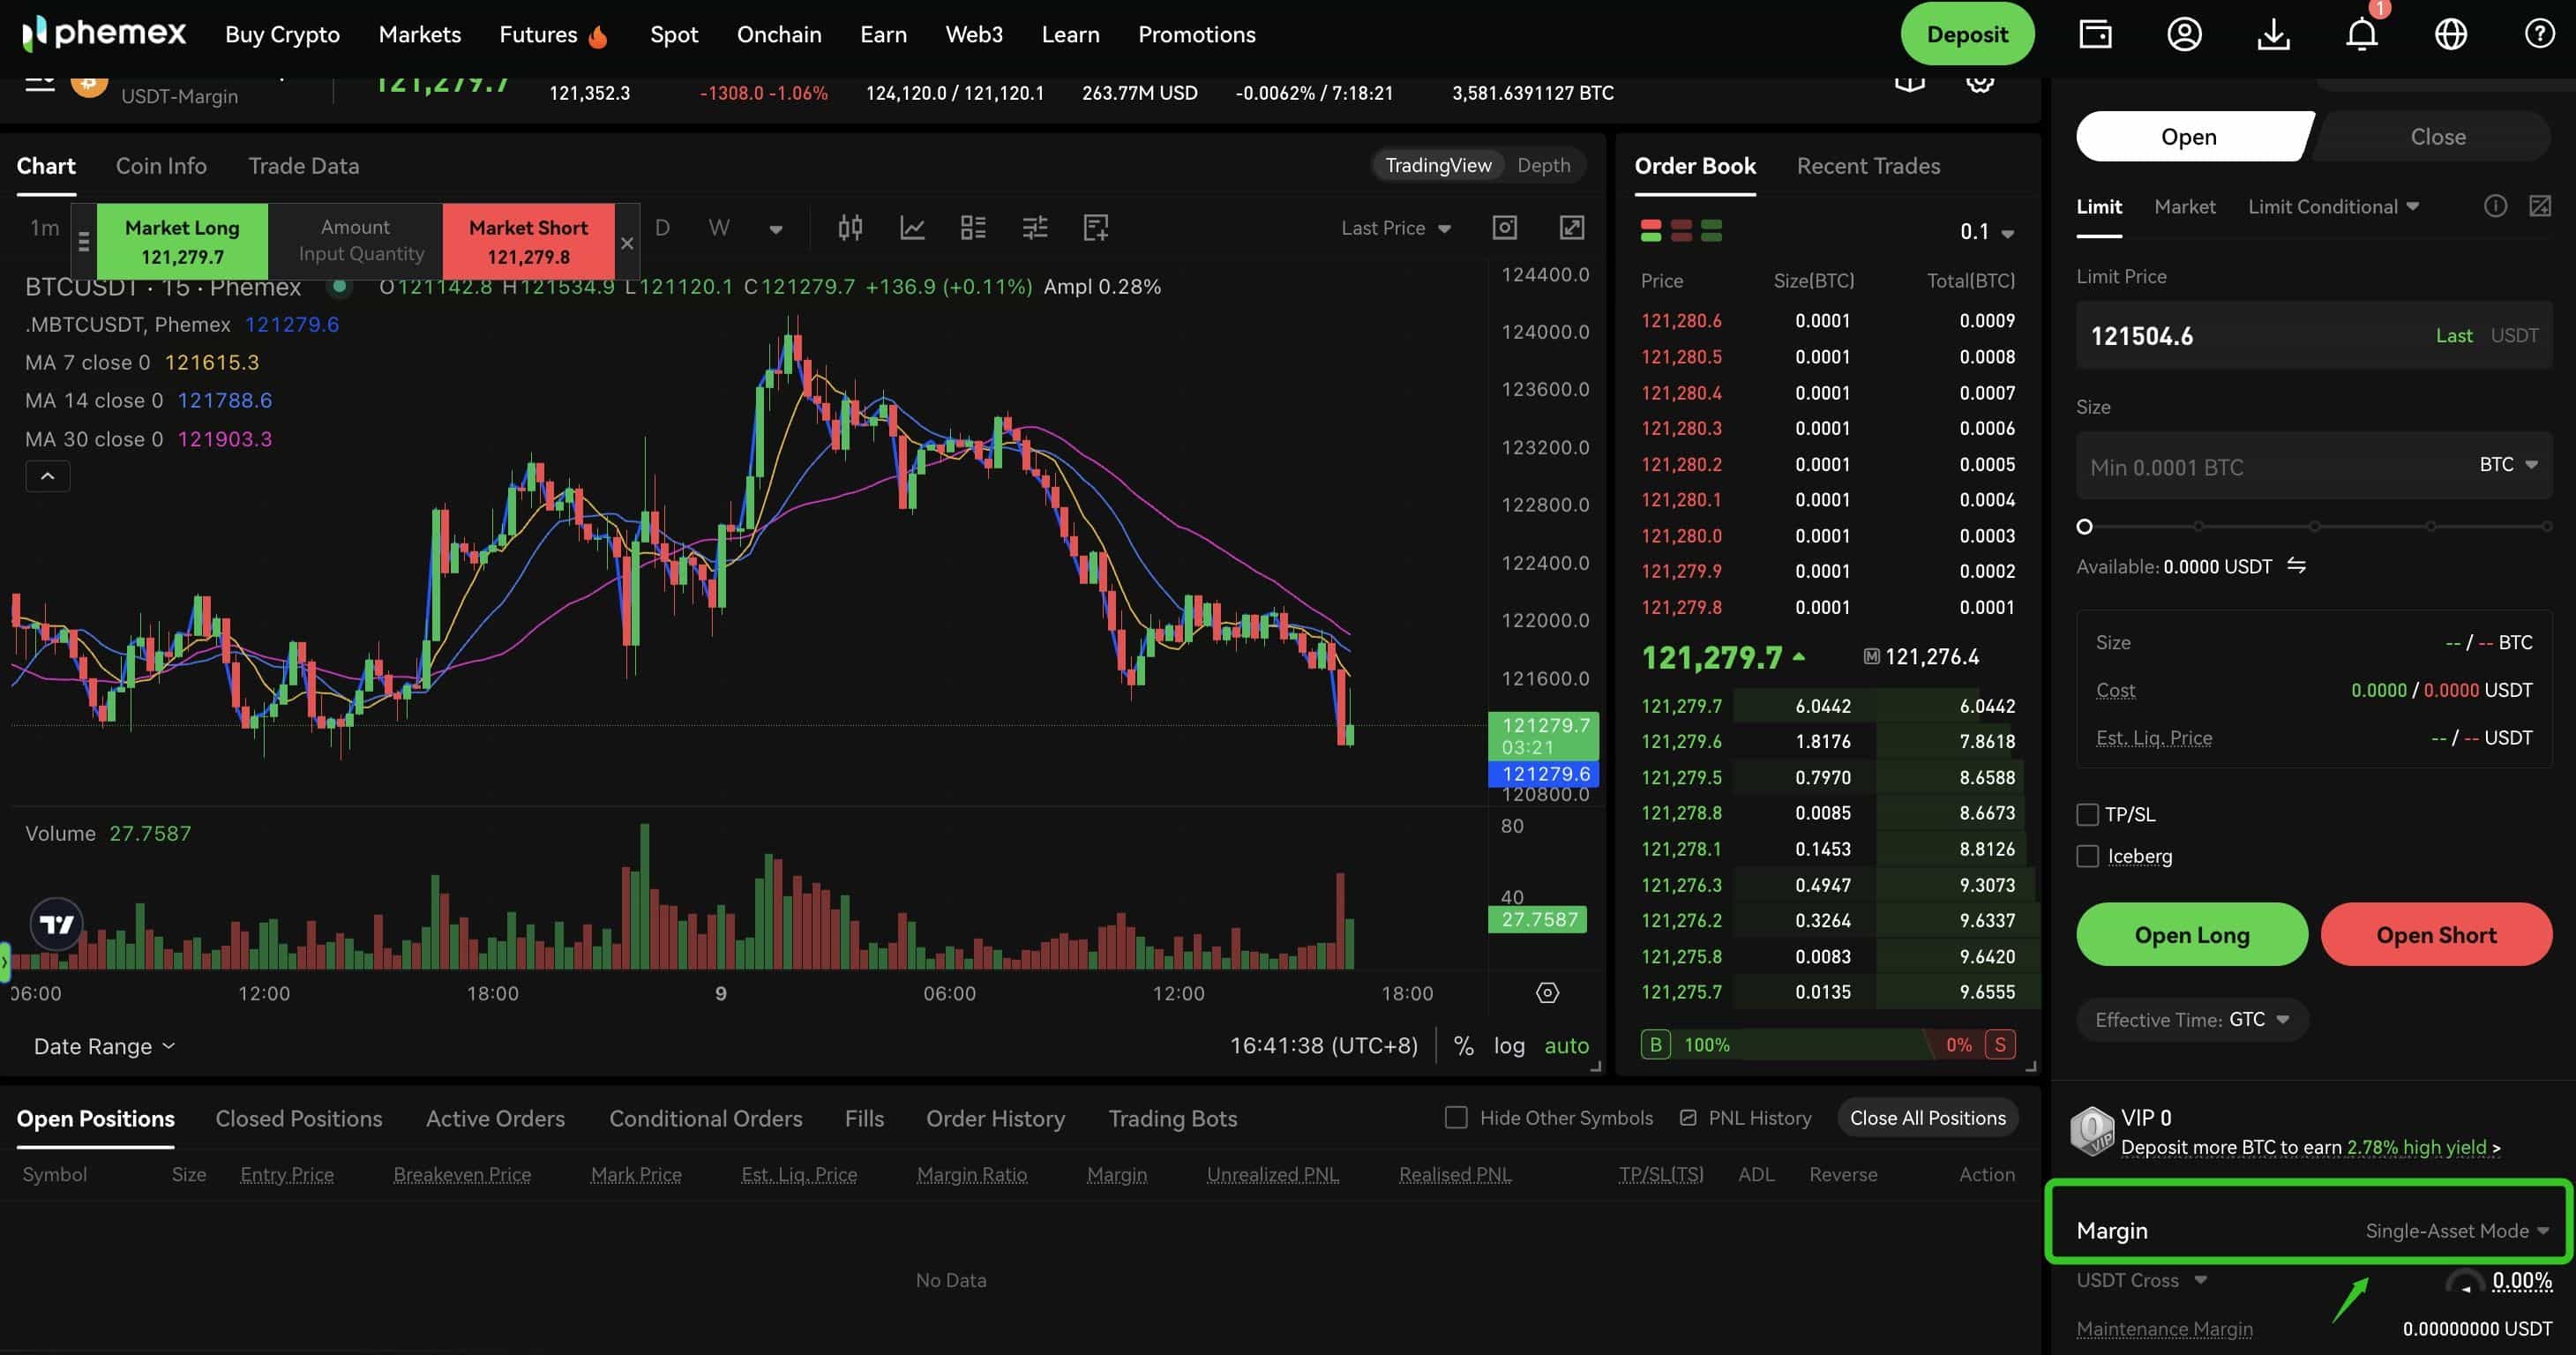Switch to the Closed Positions tab
The width and height of the screenshot is (2576, 1355).
point(298,1118)
